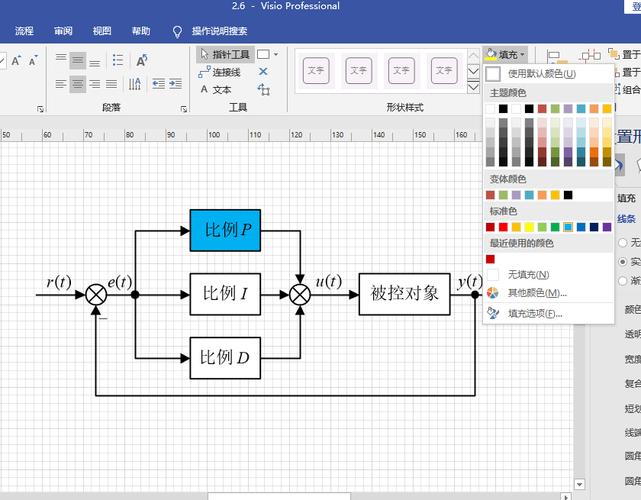This screenshot has height=500, width=641.
Task: Open Fill Options (填充选项)
Action: 549,314
